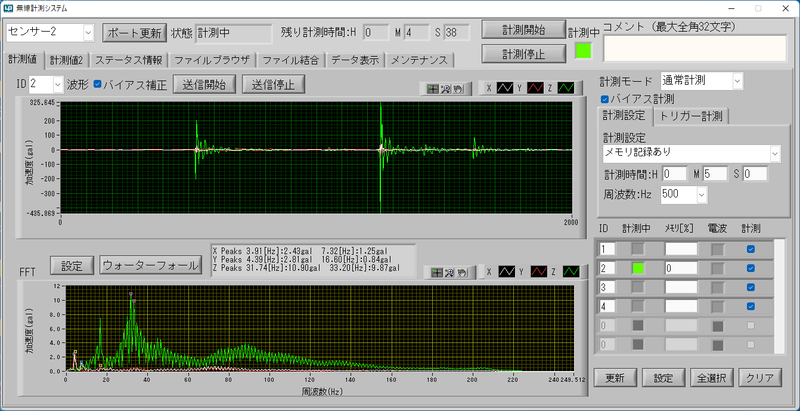
Task: Select the 計測設定 sub-tab
Action: click(624, 115)
